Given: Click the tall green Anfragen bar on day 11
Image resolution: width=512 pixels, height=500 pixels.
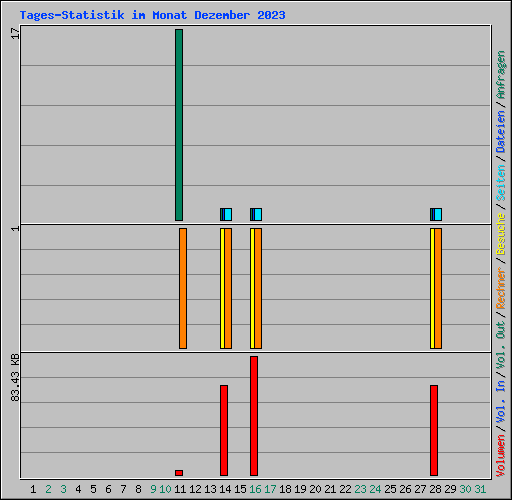Looking at the screenshot, I should [x=179, y=125].
